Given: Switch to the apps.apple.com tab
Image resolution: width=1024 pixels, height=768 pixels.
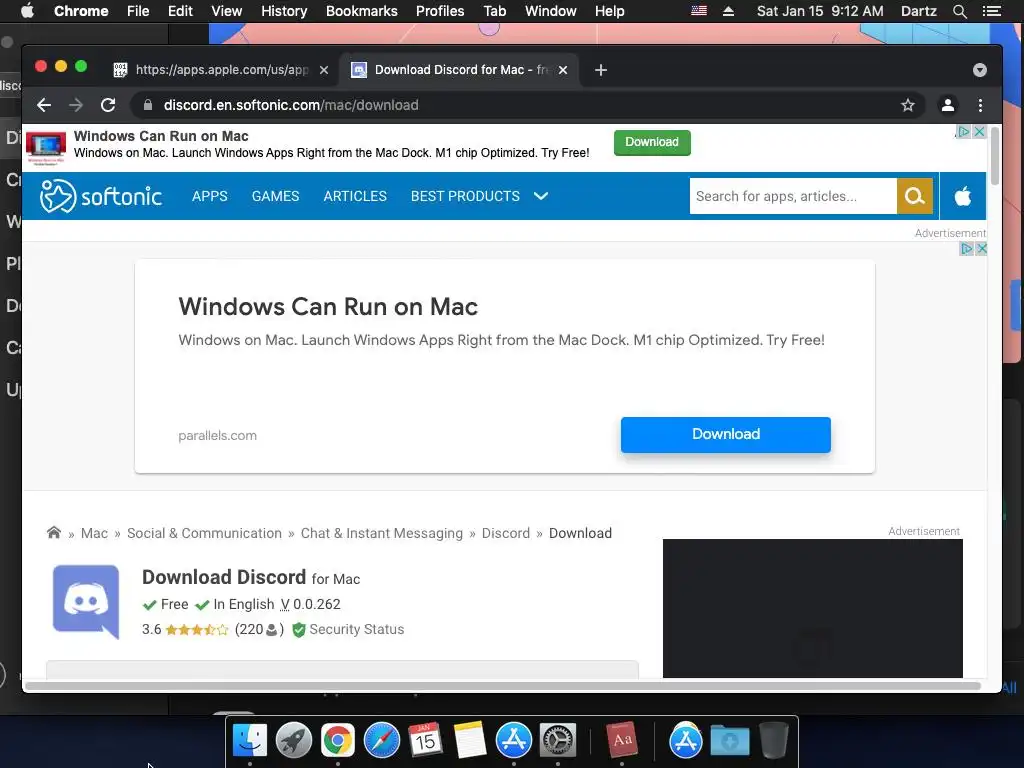Looking at the screenshot, I should point(221,70).
